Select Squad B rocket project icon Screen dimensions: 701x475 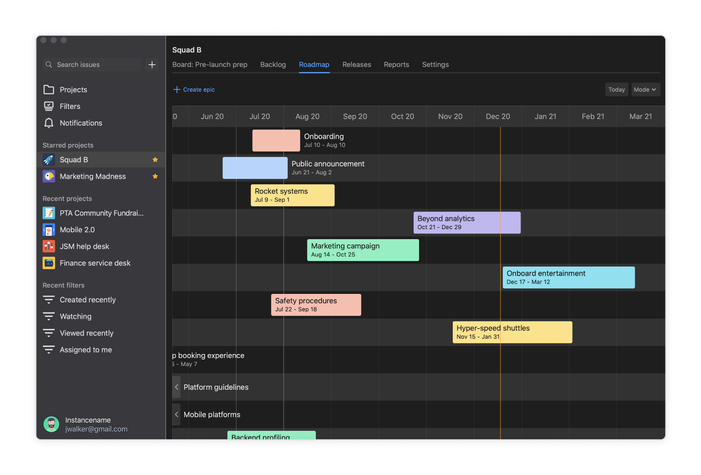pyautogui.click(x=49, y=160)
